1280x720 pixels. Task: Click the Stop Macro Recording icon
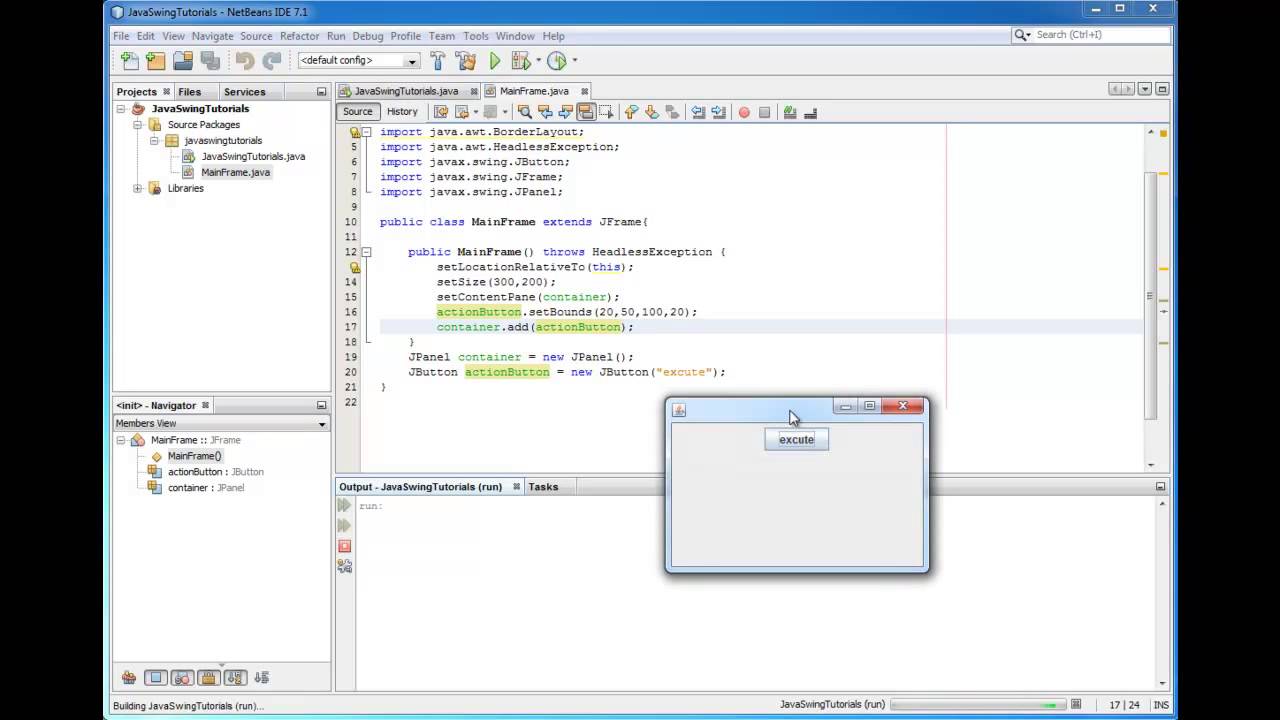click(764, 112)
